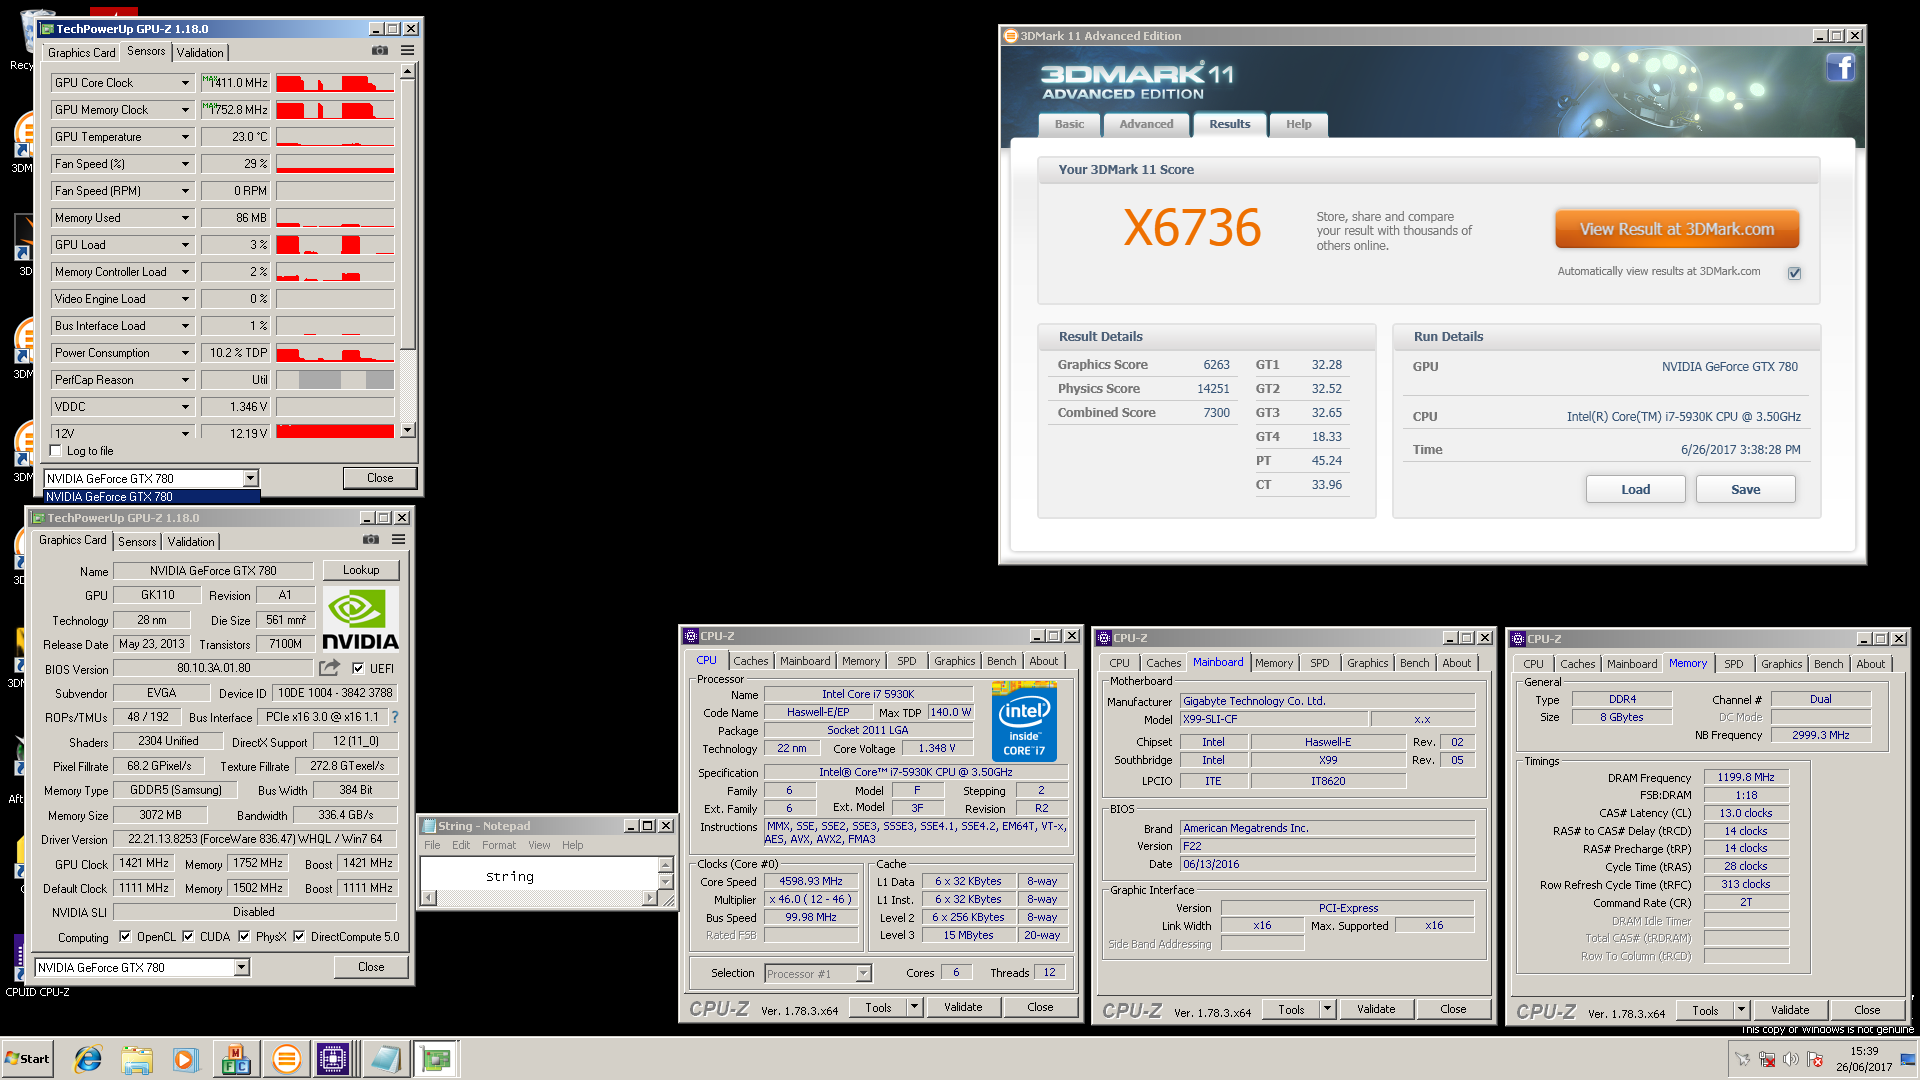Image resolution: width=1920 pixels, height=1080 pixels.
Task: Click the GPU Name field in GPU-Z
Action: pos(213,571)
